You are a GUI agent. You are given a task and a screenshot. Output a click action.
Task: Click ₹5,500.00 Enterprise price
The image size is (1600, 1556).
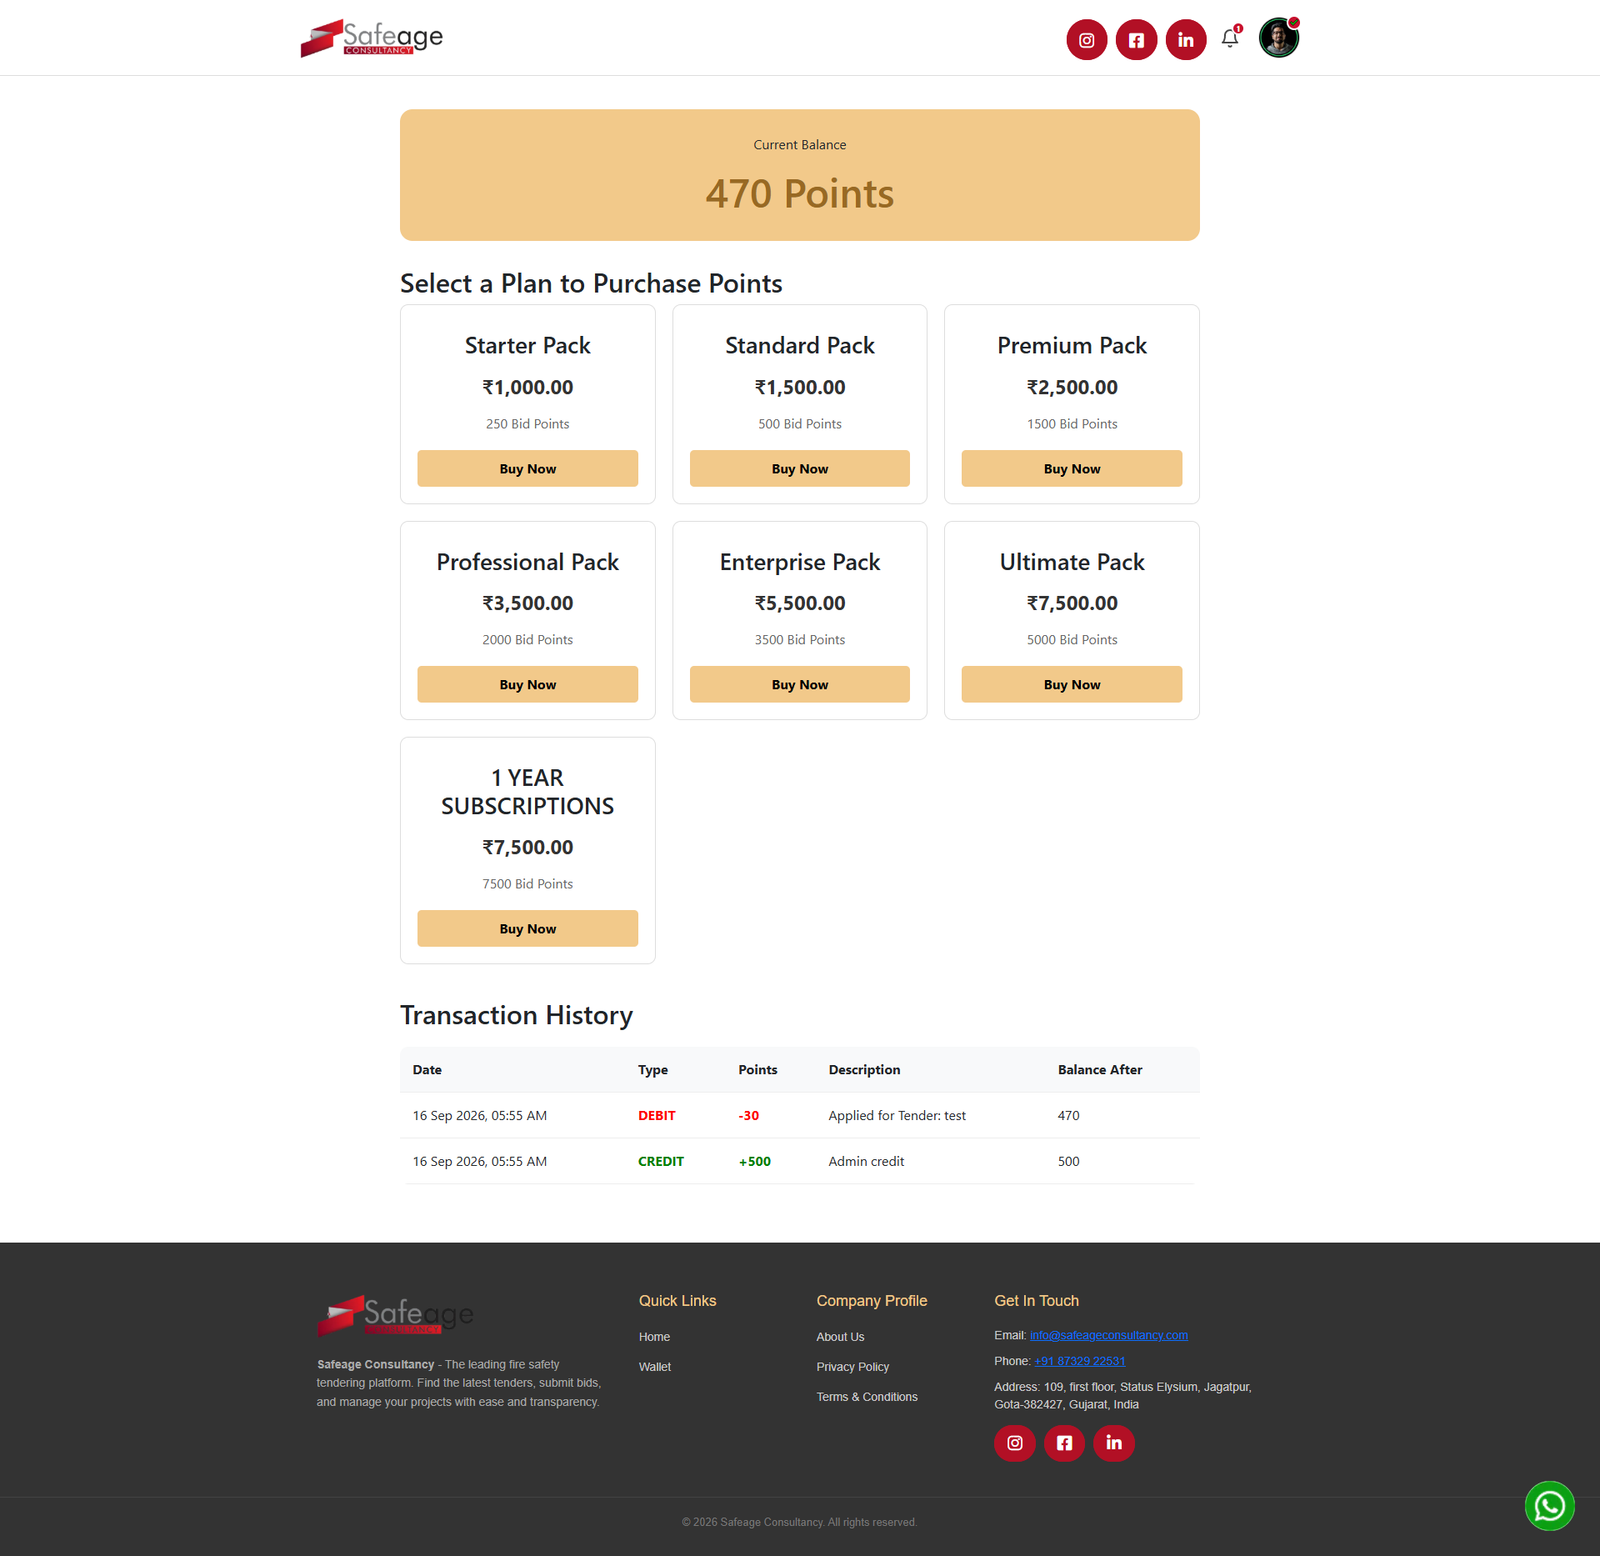(x=800, y=603)
